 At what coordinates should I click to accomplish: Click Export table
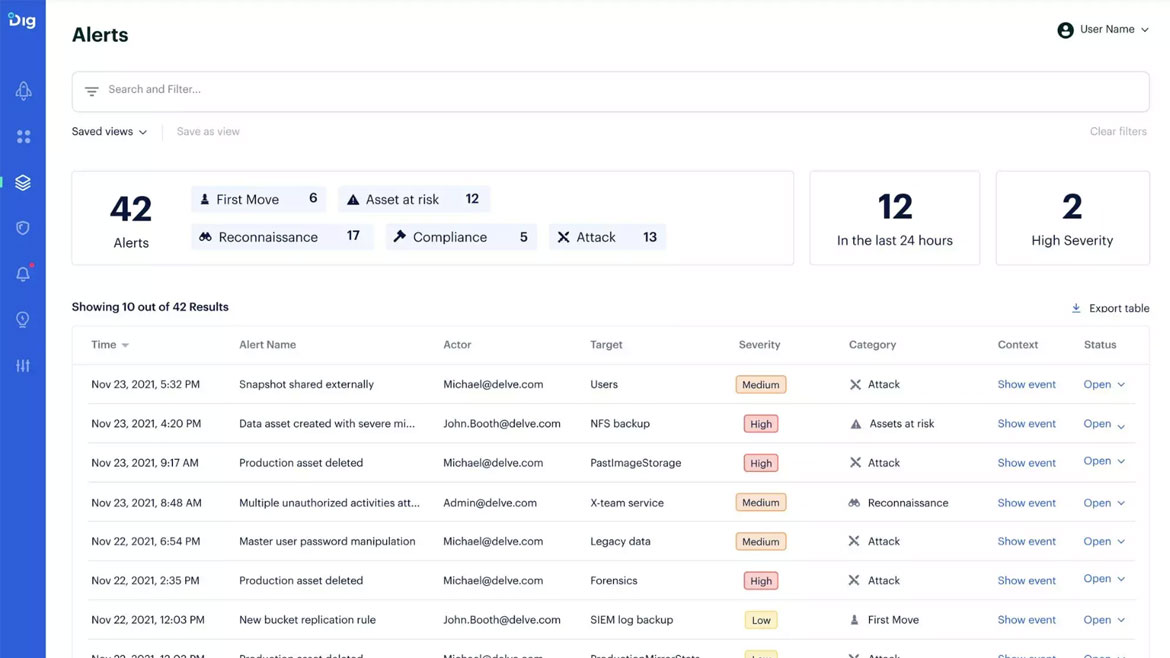click(x=1110, y=308)
